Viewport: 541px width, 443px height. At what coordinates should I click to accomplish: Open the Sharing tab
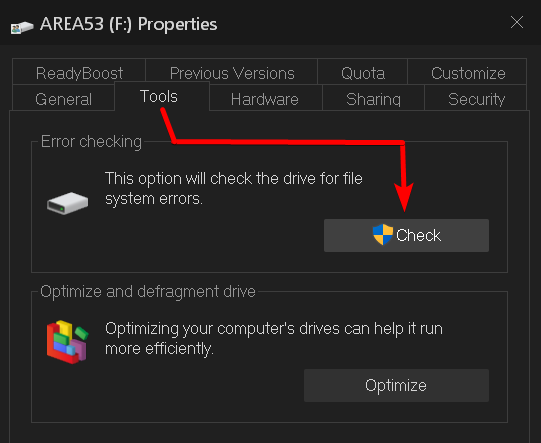coord(373,98)
